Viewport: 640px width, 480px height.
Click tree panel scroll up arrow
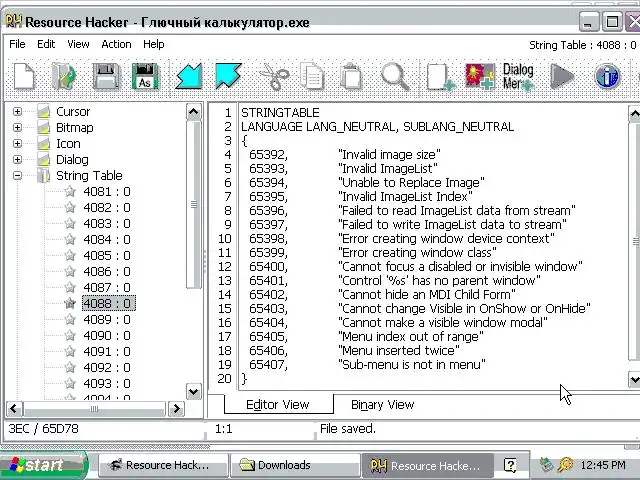coord(193,112)
